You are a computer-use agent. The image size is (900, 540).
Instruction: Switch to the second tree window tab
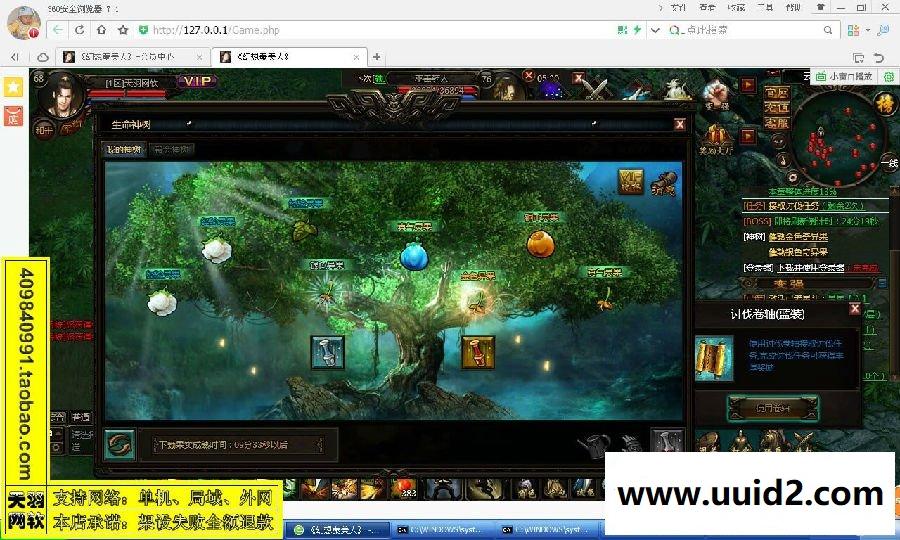point(172,150)
